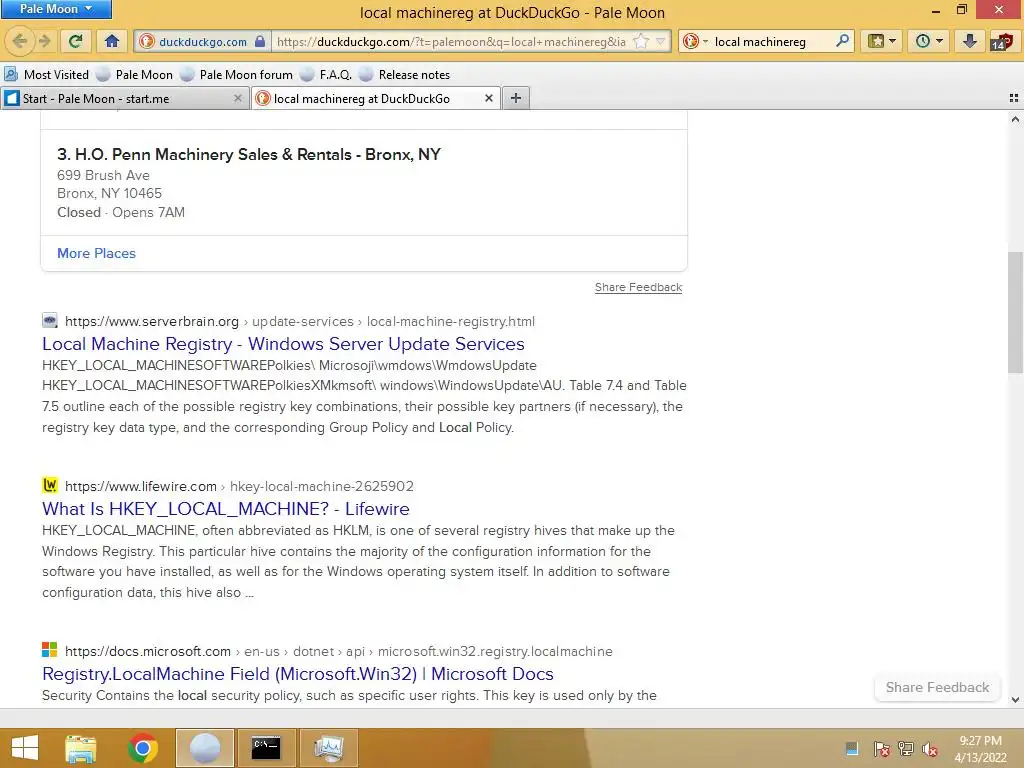Image resolution: width=1024 pixels, height=768 pixels.
Task: Click the Action Center flag tray icon
Action: coord(881,749)
